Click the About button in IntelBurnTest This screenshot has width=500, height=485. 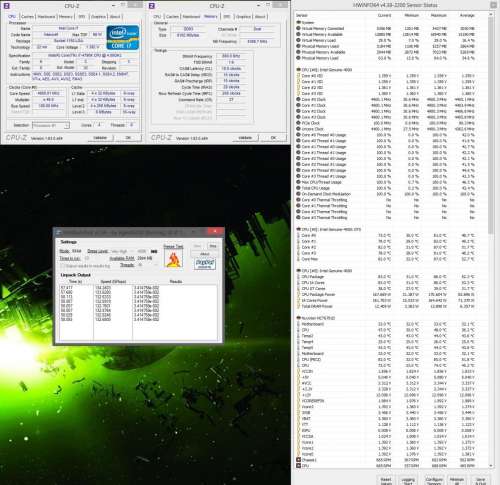tap(205, 254)
